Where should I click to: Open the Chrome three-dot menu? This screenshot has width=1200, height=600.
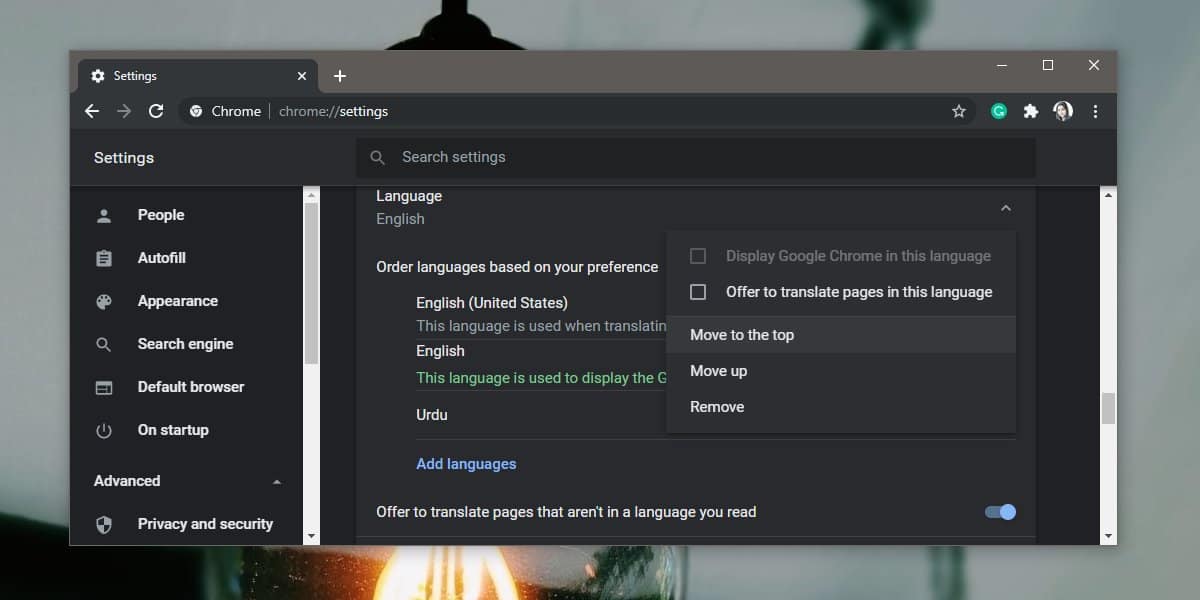point(1096,111)
